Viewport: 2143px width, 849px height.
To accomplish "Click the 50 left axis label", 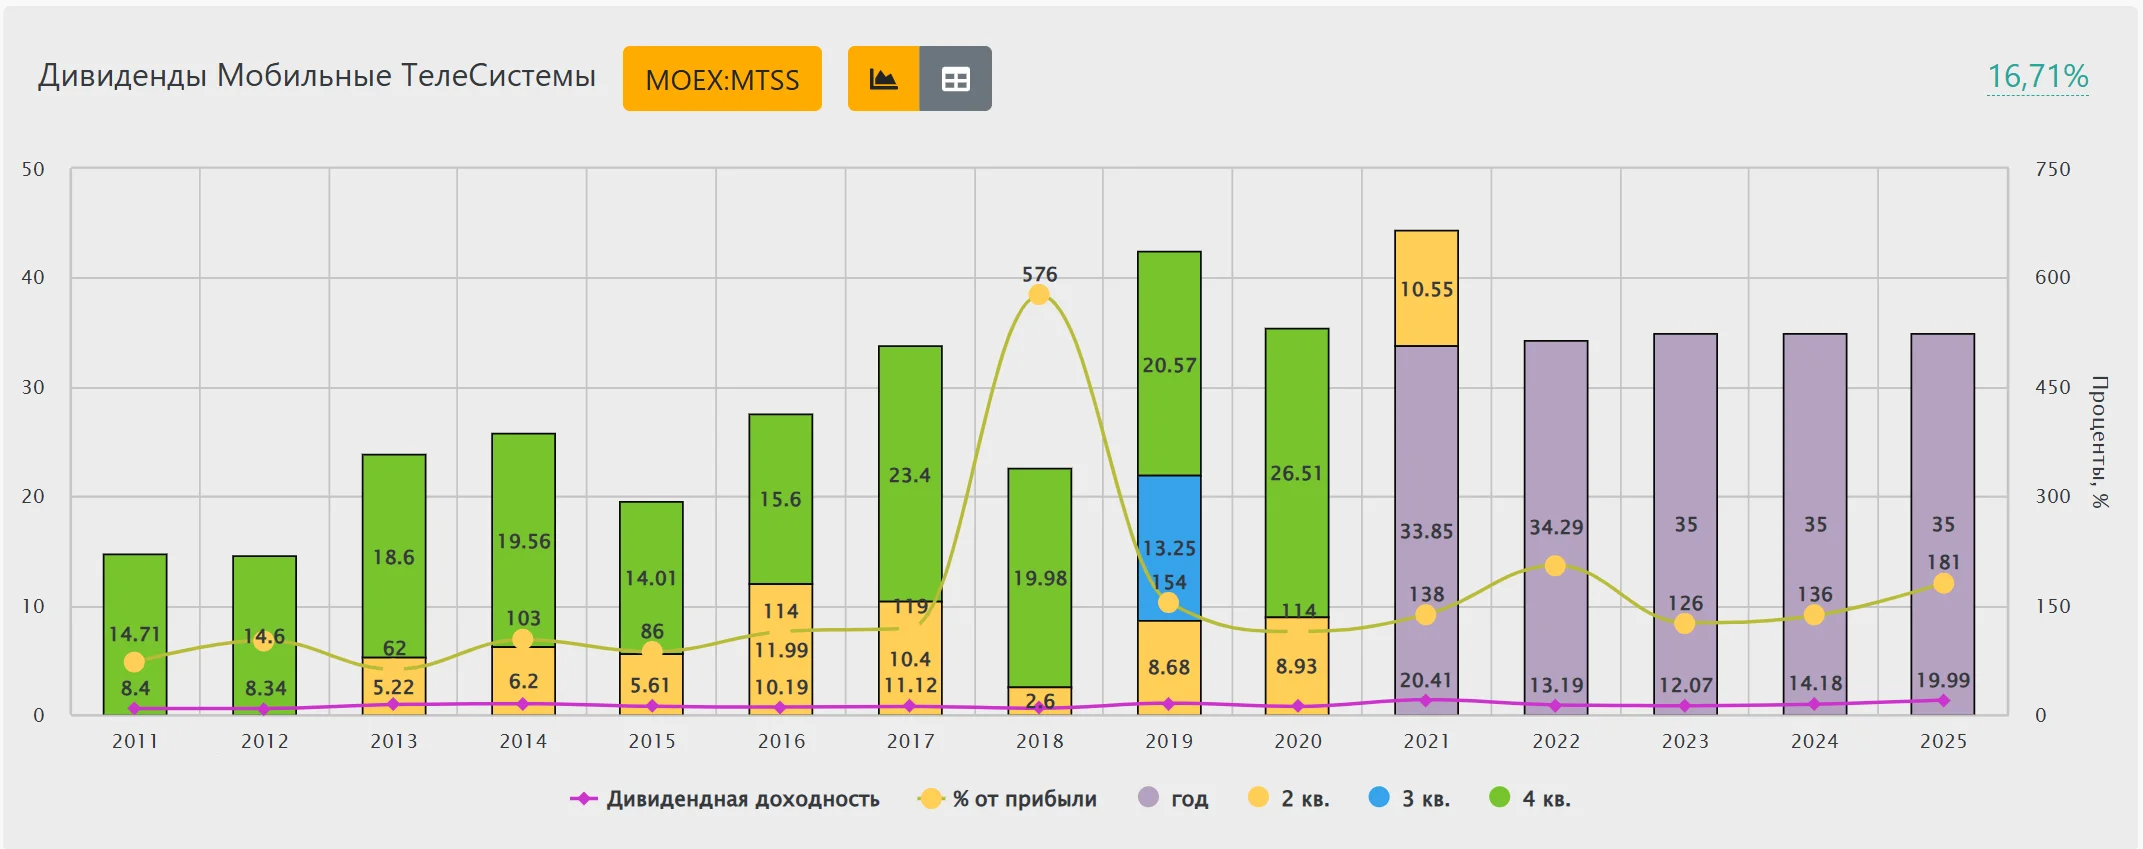I will [33, 169].
